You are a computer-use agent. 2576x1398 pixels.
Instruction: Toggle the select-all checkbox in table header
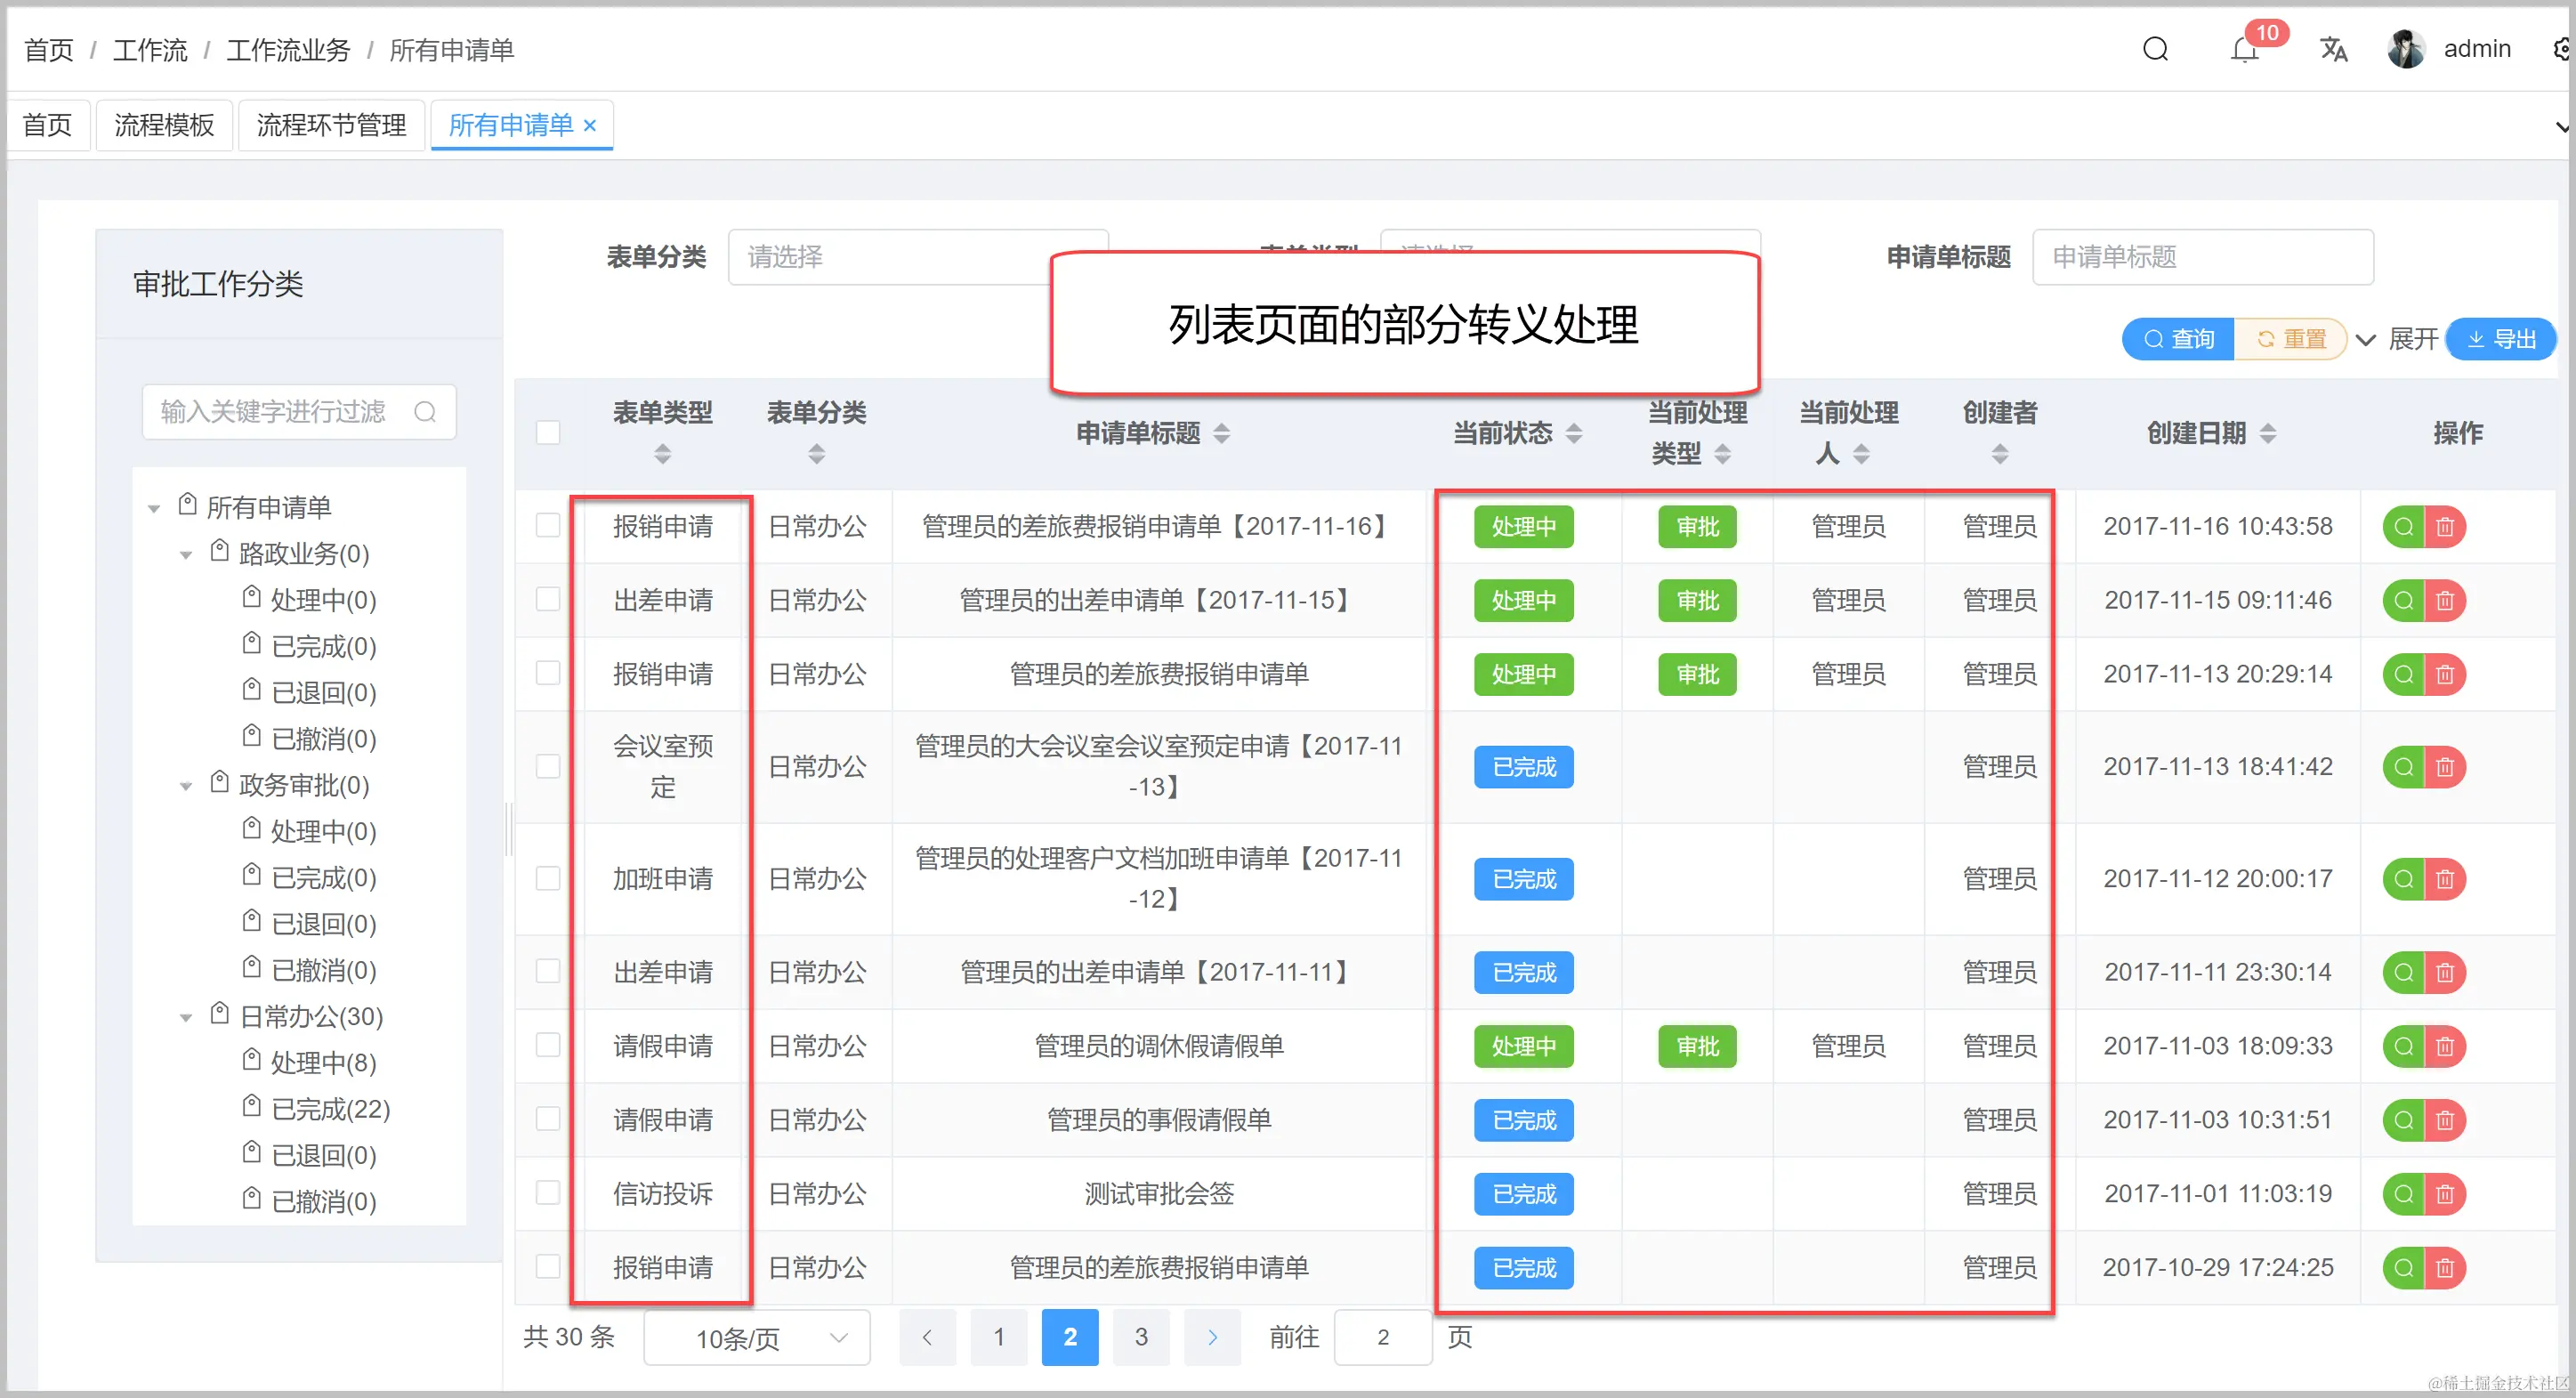click(548, 433)
